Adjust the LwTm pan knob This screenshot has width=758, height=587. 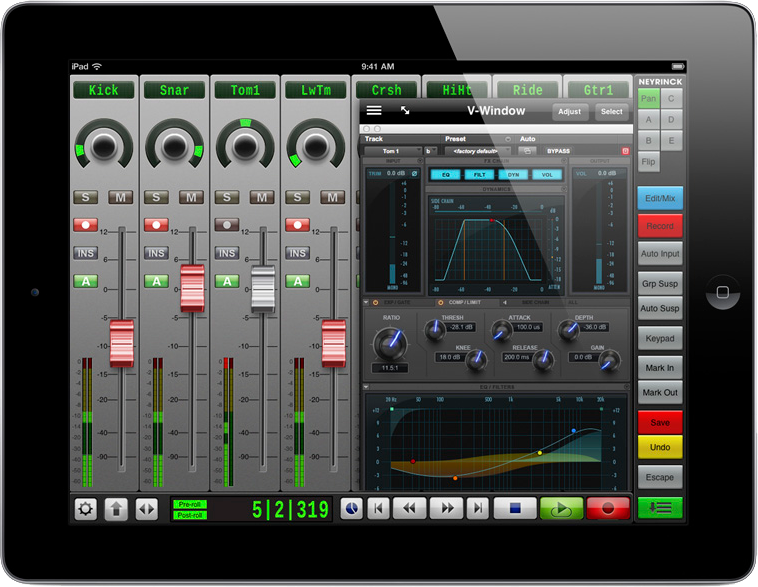click(316, 145)
